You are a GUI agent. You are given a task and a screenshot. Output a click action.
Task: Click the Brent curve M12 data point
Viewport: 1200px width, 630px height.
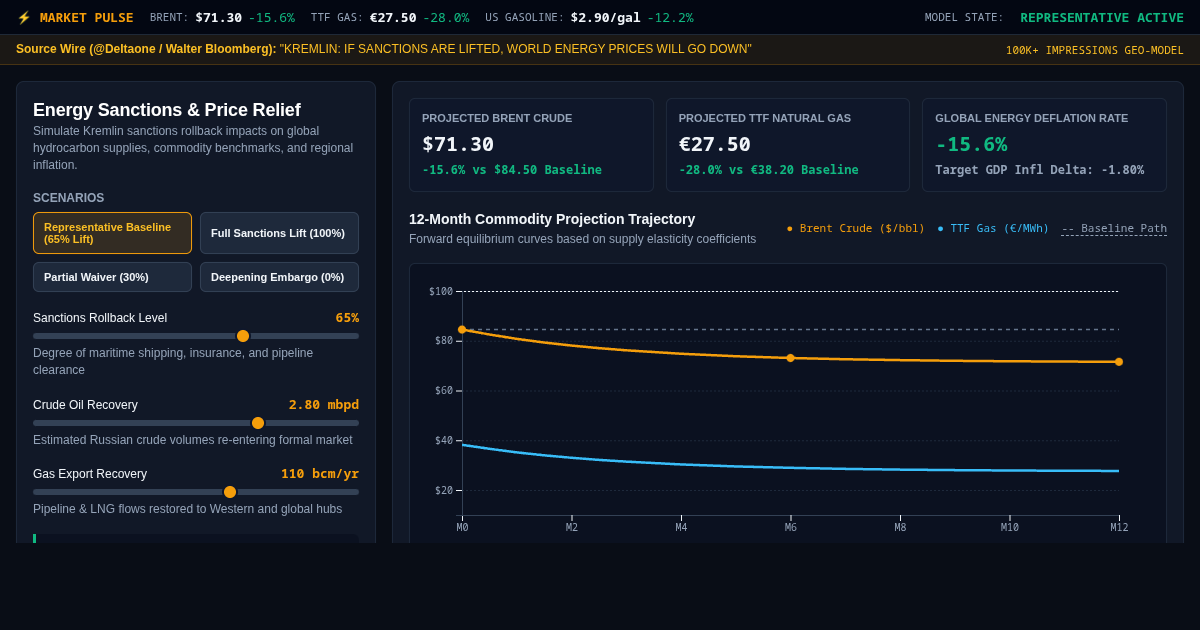coord(1119,362)
